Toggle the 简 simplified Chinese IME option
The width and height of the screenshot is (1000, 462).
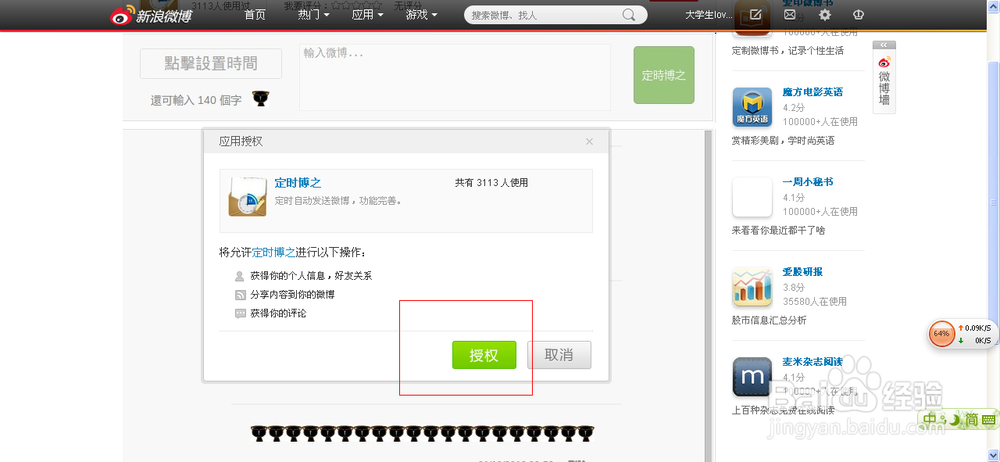pos(971,419)
